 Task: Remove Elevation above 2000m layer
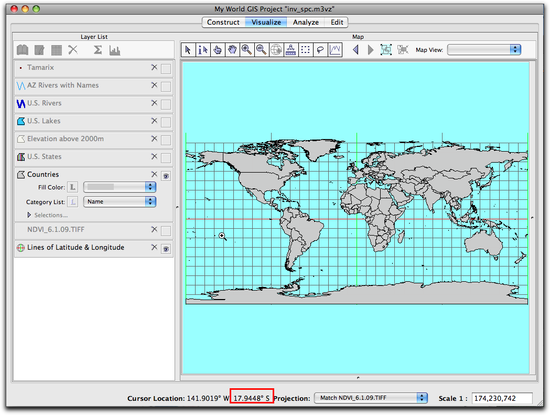(154, 139)
